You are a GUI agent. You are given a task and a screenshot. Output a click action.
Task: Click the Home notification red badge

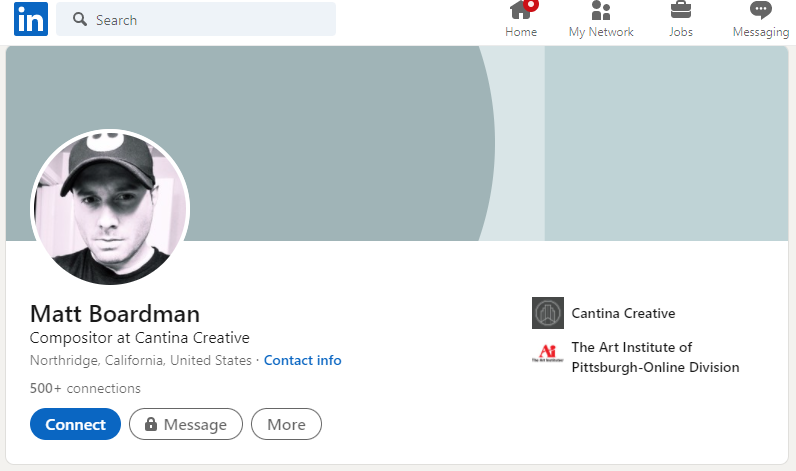click(531, 4)
